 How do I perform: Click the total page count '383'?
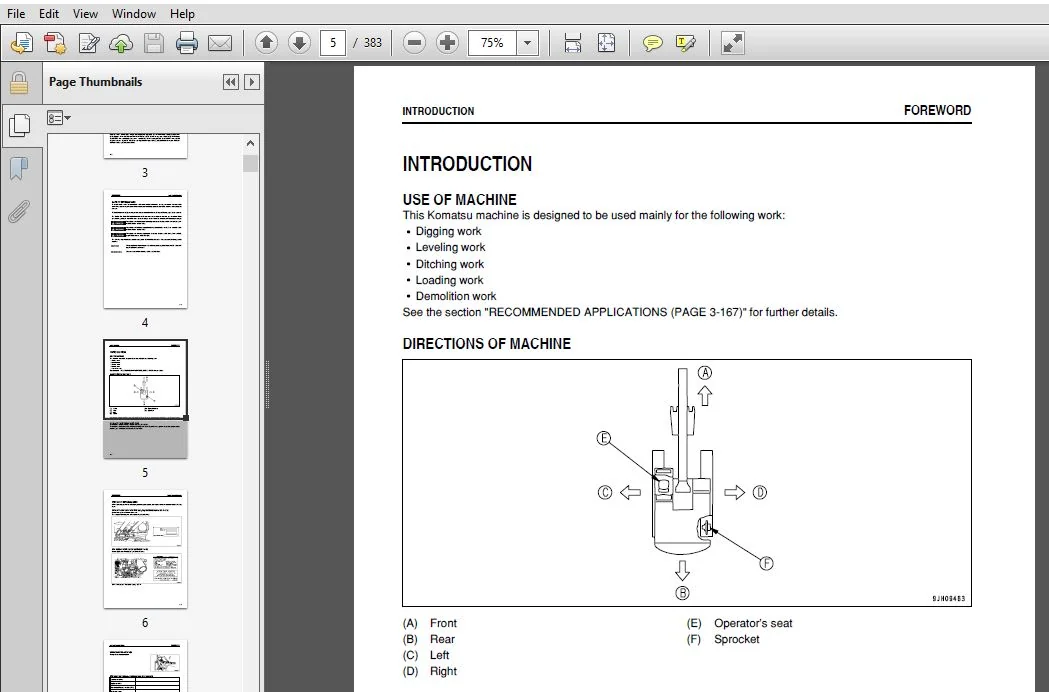373,44
